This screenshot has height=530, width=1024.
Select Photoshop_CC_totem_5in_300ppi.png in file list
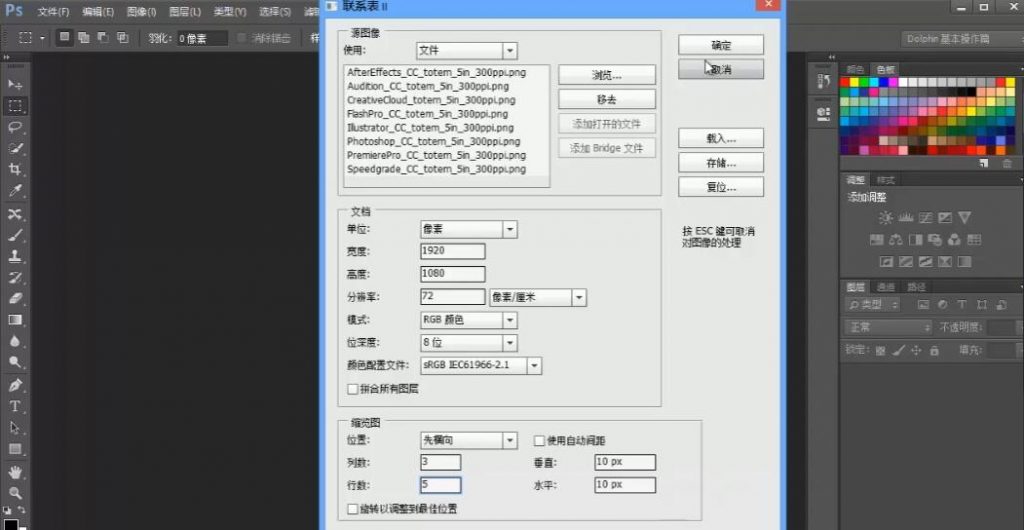point(434,142)
